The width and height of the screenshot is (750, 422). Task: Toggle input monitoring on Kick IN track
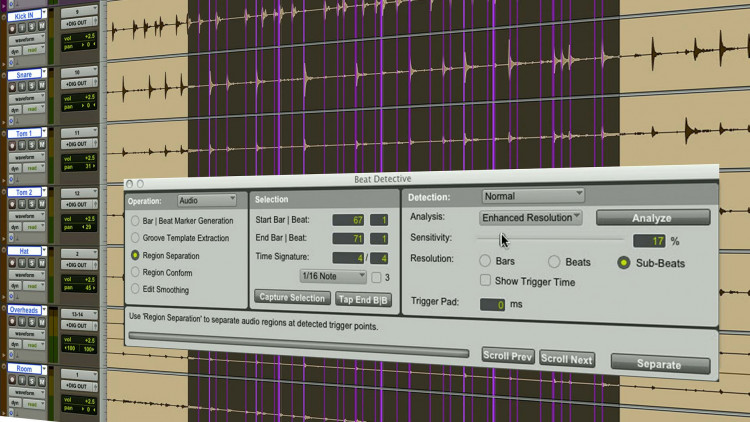pyautogui.click(x=22, y=28)
